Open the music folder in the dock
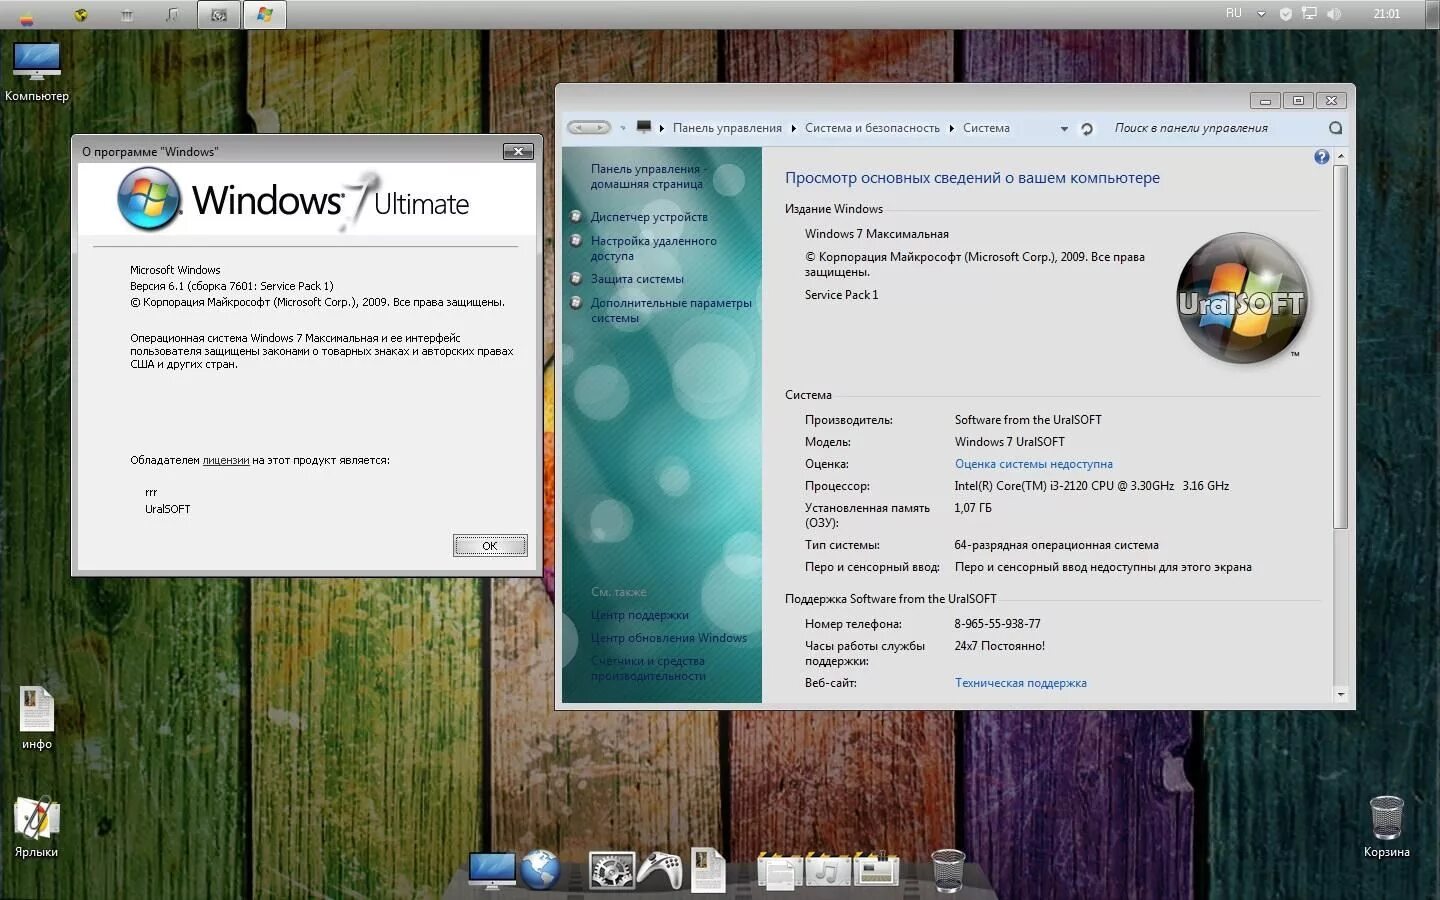Screen dimensions: 1440x900 pos(827,870)
